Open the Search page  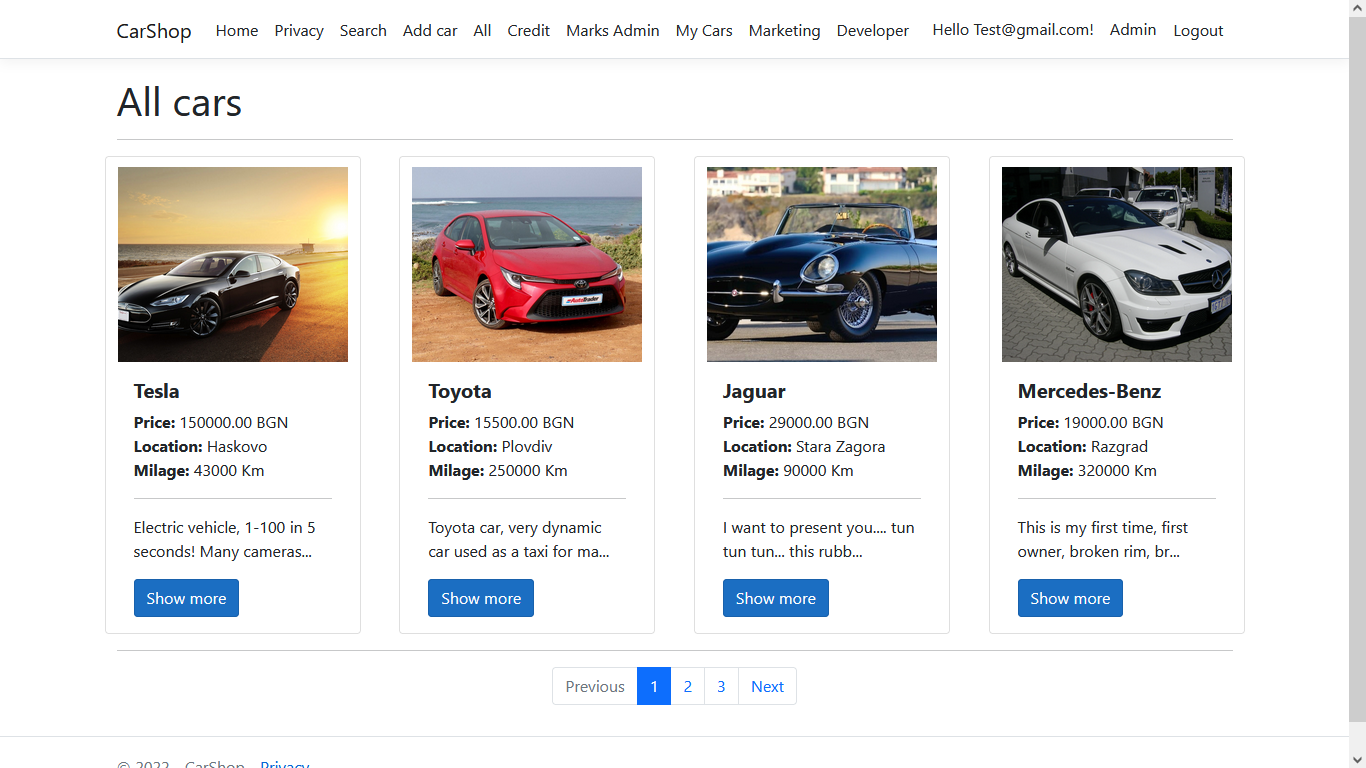click(362, 30)
